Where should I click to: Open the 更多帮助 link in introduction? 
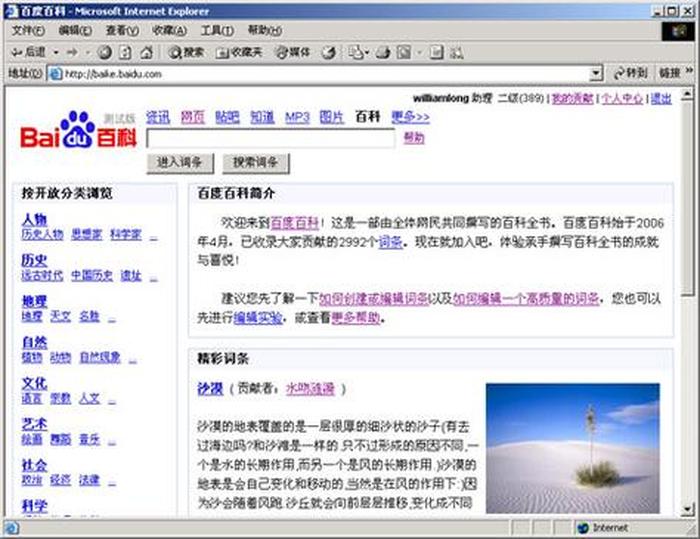[x=356, y=318]
